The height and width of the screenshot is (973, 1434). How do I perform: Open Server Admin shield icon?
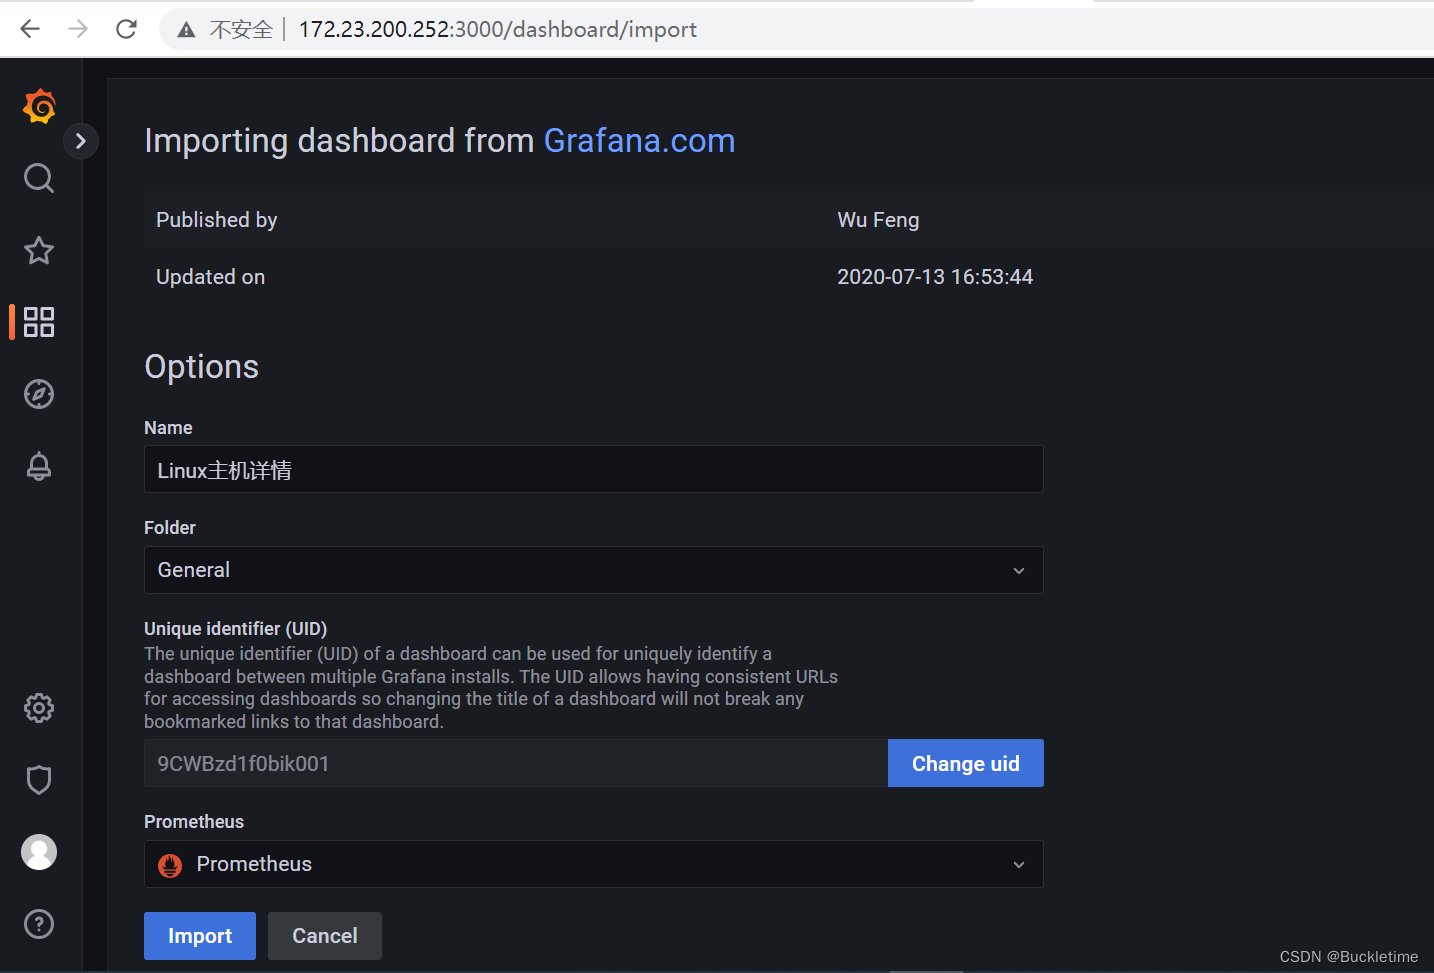[x=39, y=780]
